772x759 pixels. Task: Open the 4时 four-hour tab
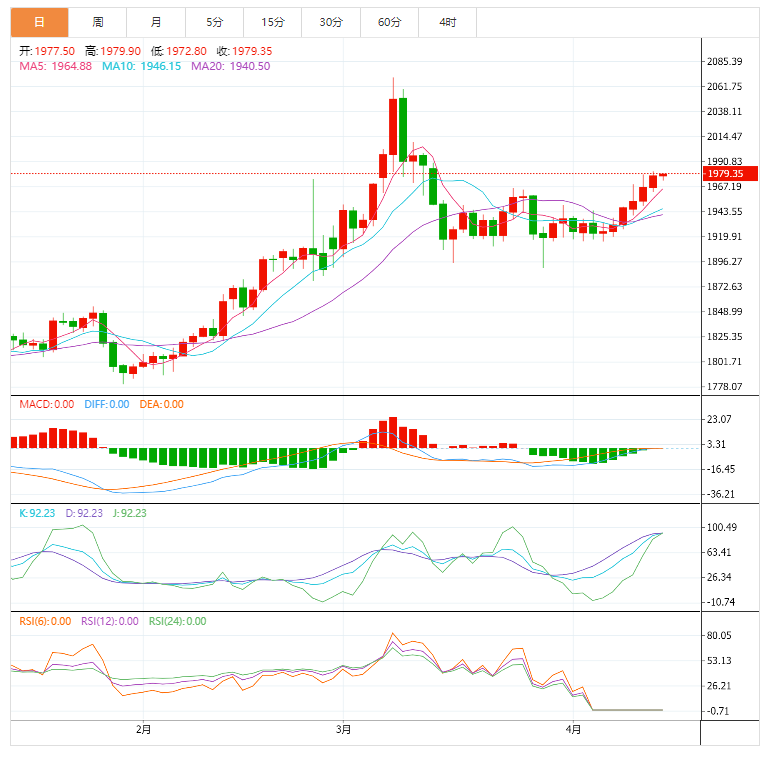448,22
